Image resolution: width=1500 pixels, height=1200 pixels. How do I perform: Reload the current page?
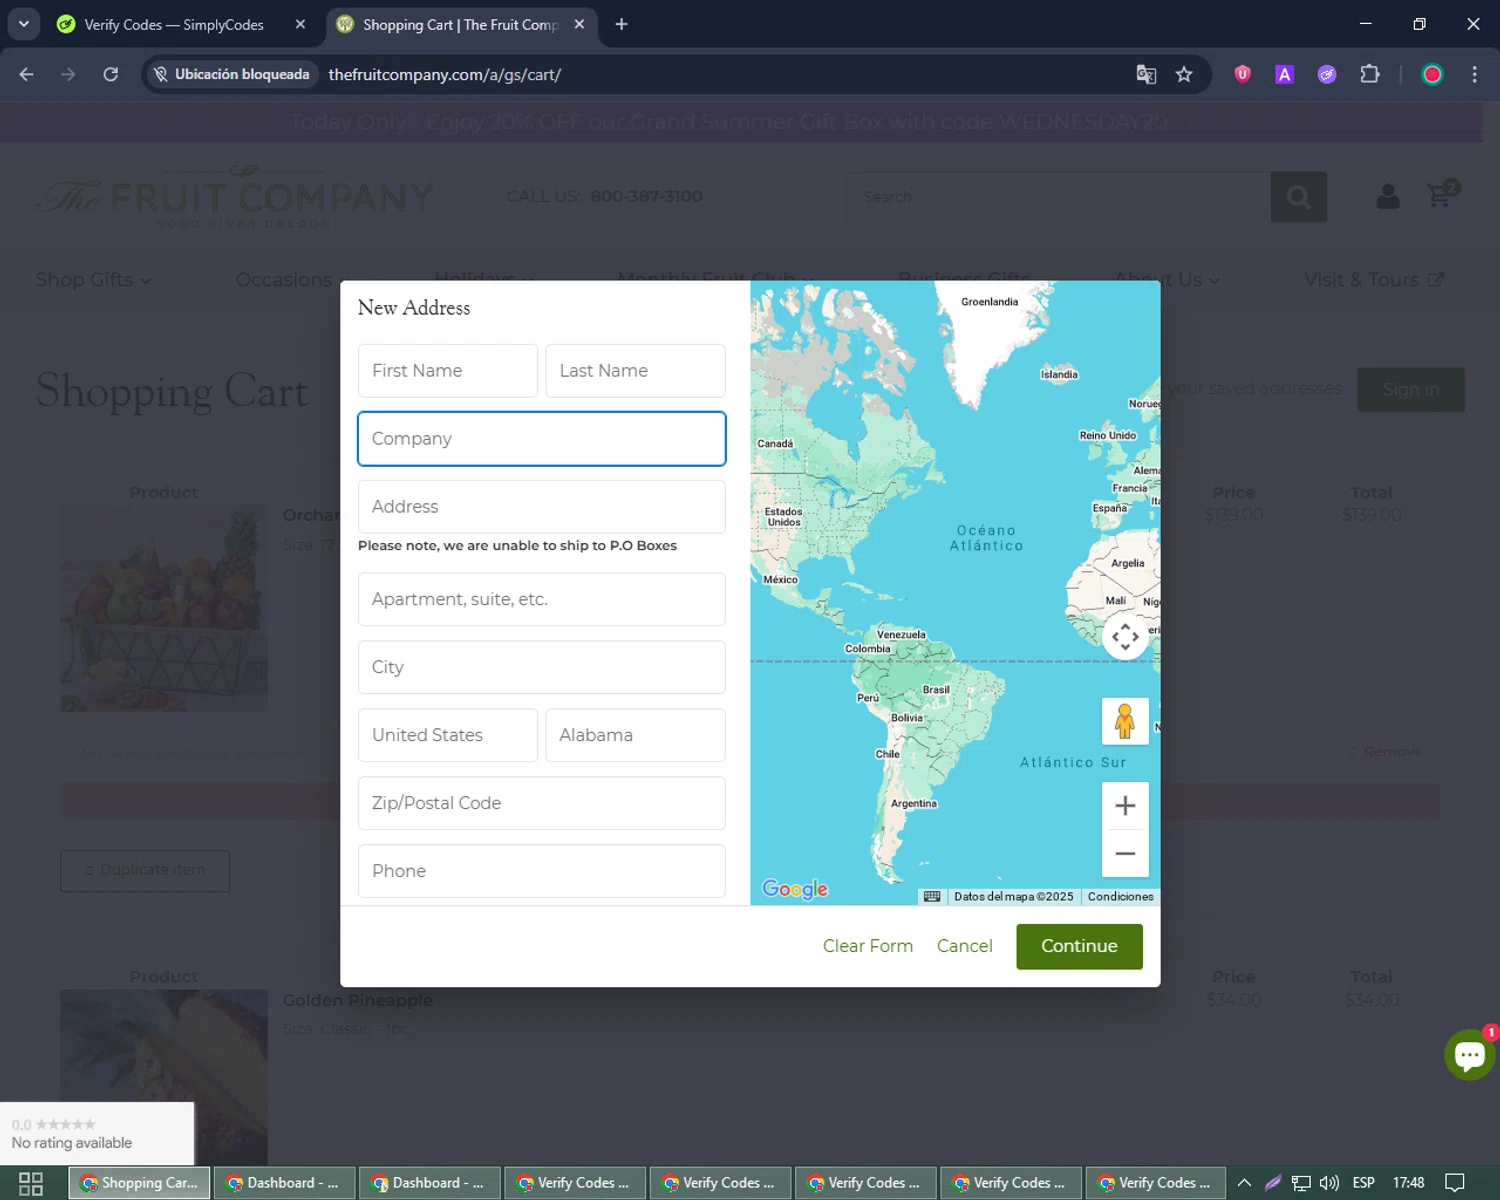[111, 74]
